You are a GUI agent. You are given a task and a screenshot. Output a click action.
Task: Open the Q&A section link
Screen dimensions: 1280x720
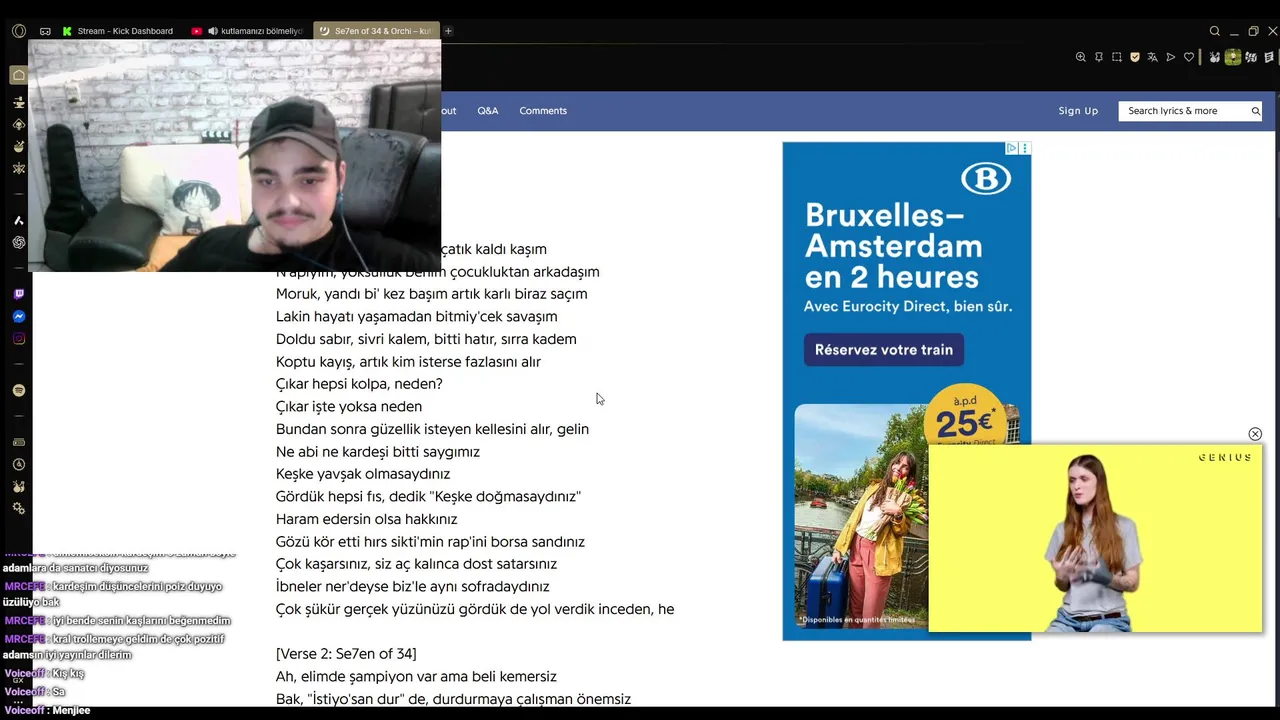488,111
